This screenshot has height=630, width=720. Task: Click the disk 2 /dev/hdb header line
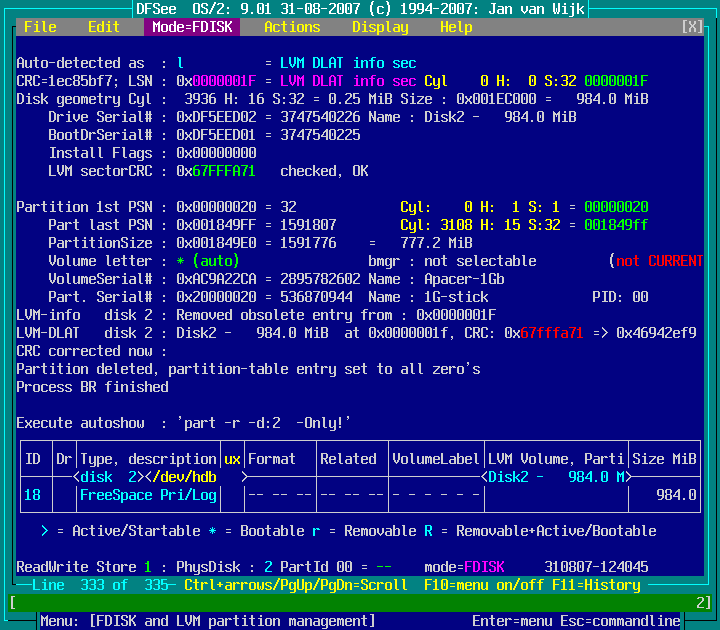[x=148, y=477]
